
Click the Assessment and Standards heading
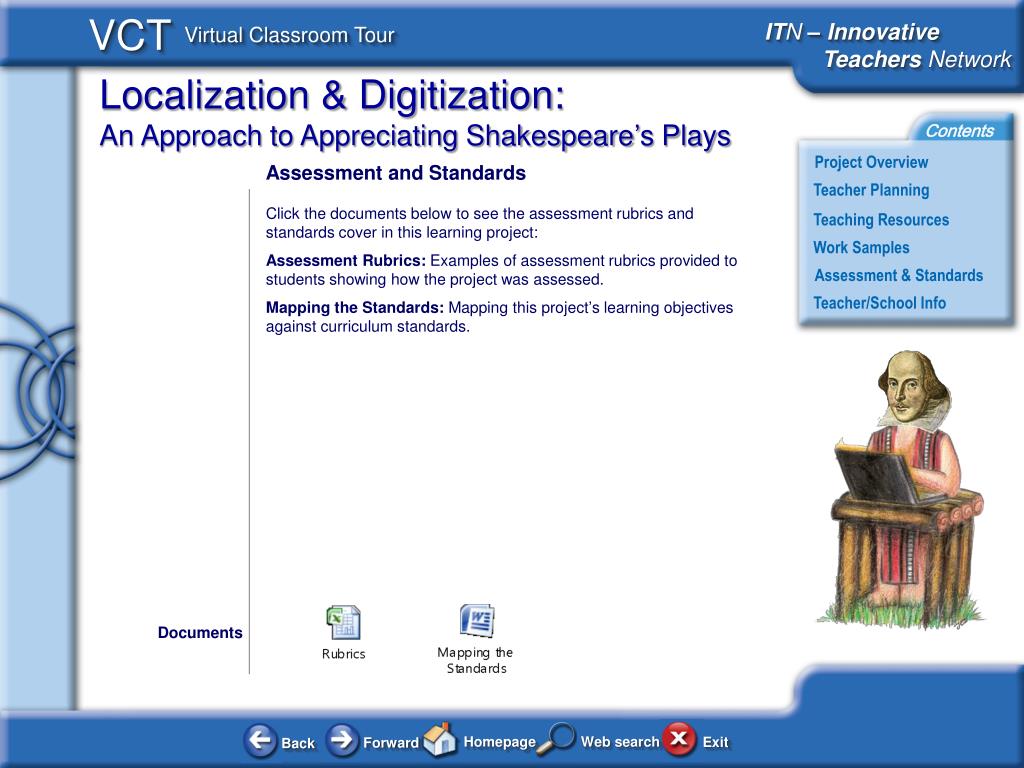click(x=396, y=173)
